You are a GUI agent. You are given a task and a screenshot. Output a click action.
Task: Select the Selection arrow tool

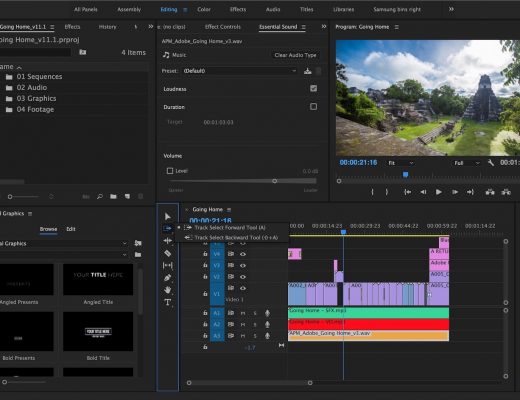[x=168, y=217]
